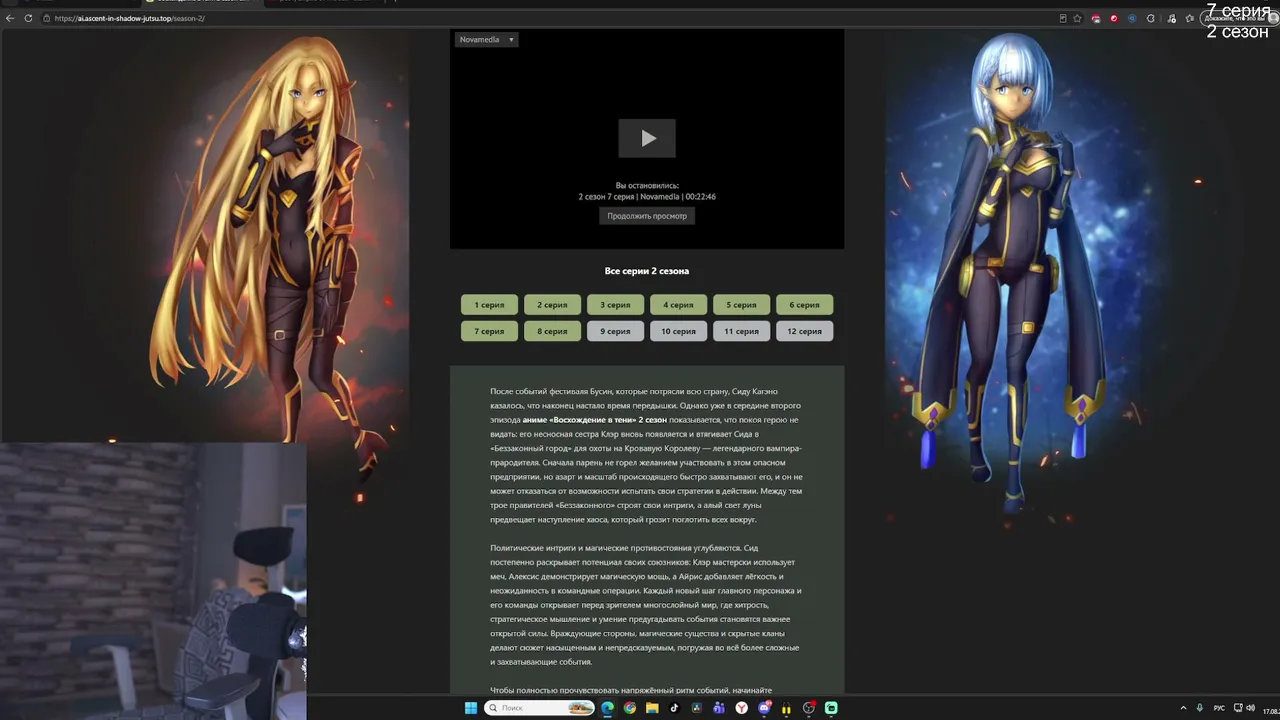This screenshot has height=720, width=1280.
Task: Select episode '1 серия'
Action: point(489,305)
